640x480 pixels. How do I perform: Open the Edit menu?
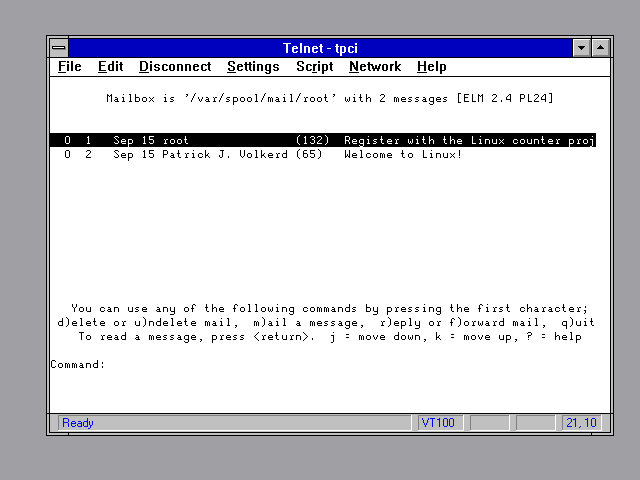tap(110, 67)
